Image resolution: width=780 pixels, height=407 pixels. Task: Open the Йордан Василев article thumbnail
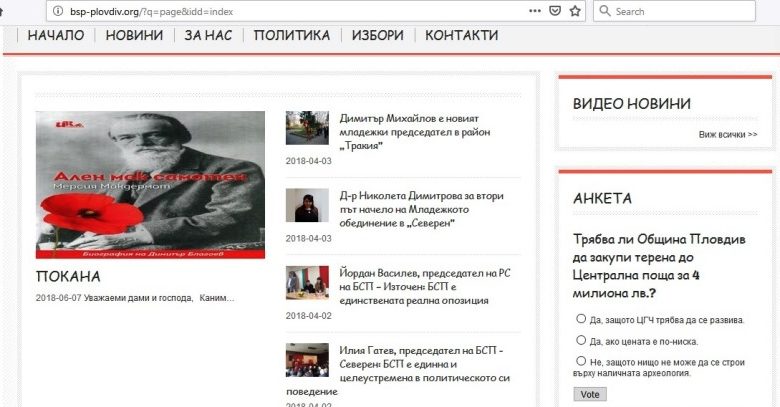click(x=307, y=283)
